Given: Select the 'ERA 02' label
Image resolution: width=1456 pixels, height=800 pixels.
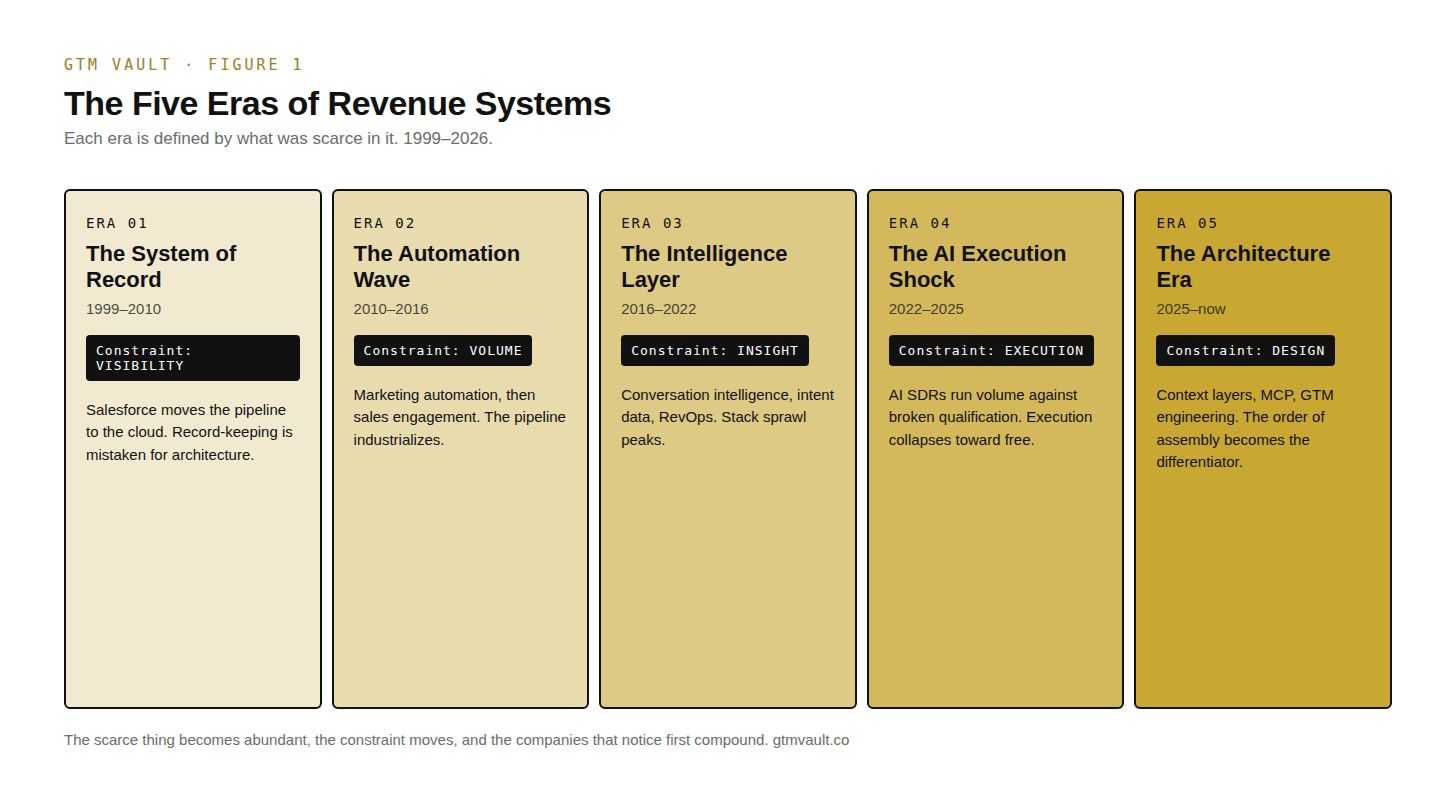Looking at the screenshot, I should point(384,223).
